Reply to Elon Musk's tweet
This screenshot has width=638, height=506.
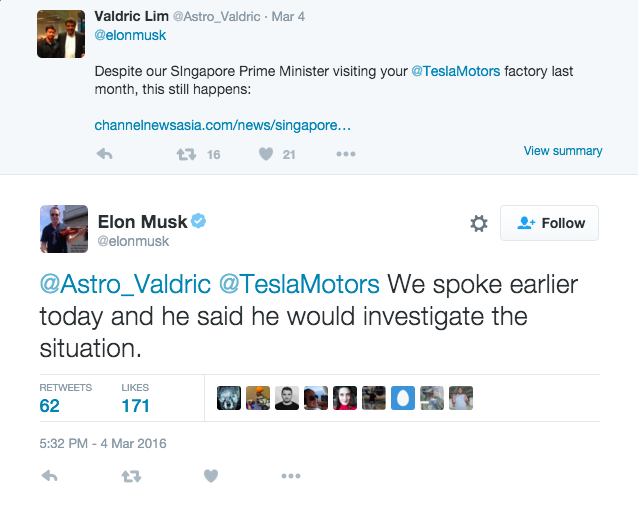[49, 476]
